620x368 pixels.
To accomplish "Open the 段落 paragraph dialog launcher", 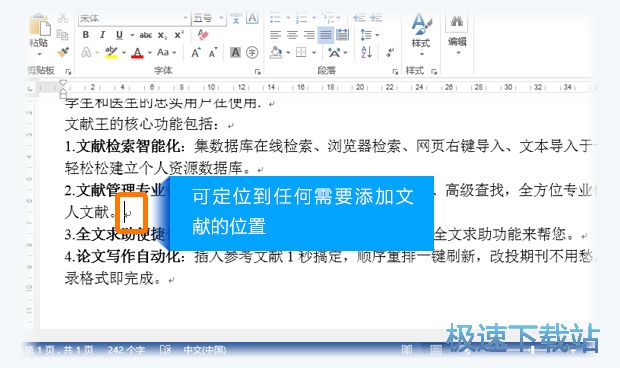I will [395, 72].
